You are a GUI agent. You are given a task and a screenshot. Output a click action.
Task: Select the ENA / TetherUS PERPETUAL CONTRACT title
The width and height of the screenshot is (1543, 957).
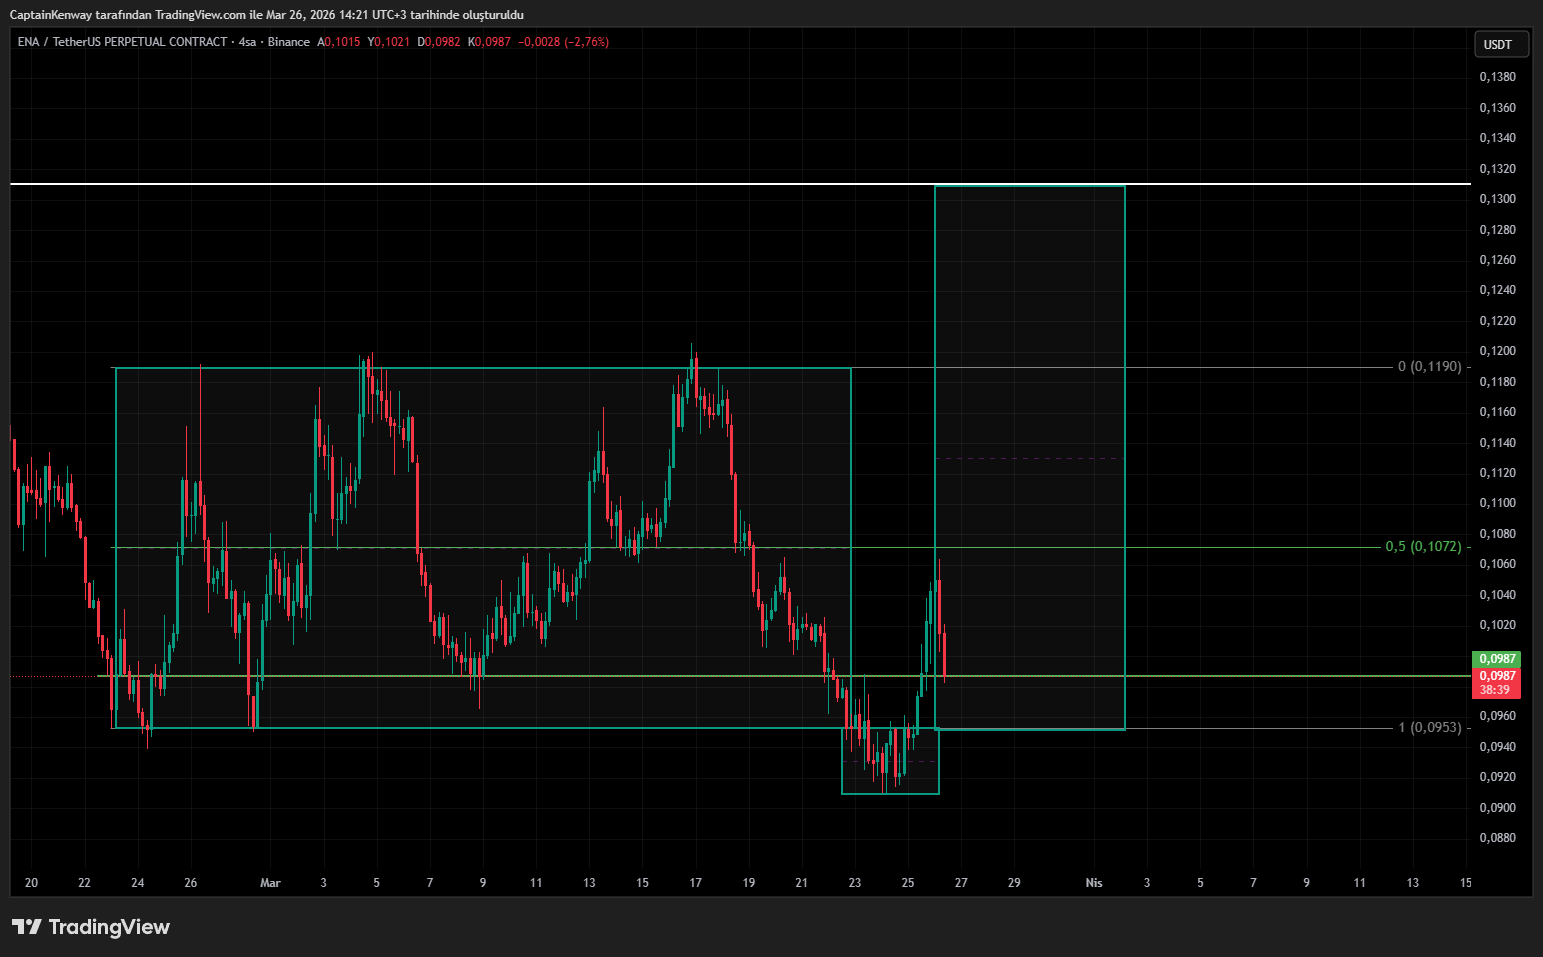click(x=122, y=42)
